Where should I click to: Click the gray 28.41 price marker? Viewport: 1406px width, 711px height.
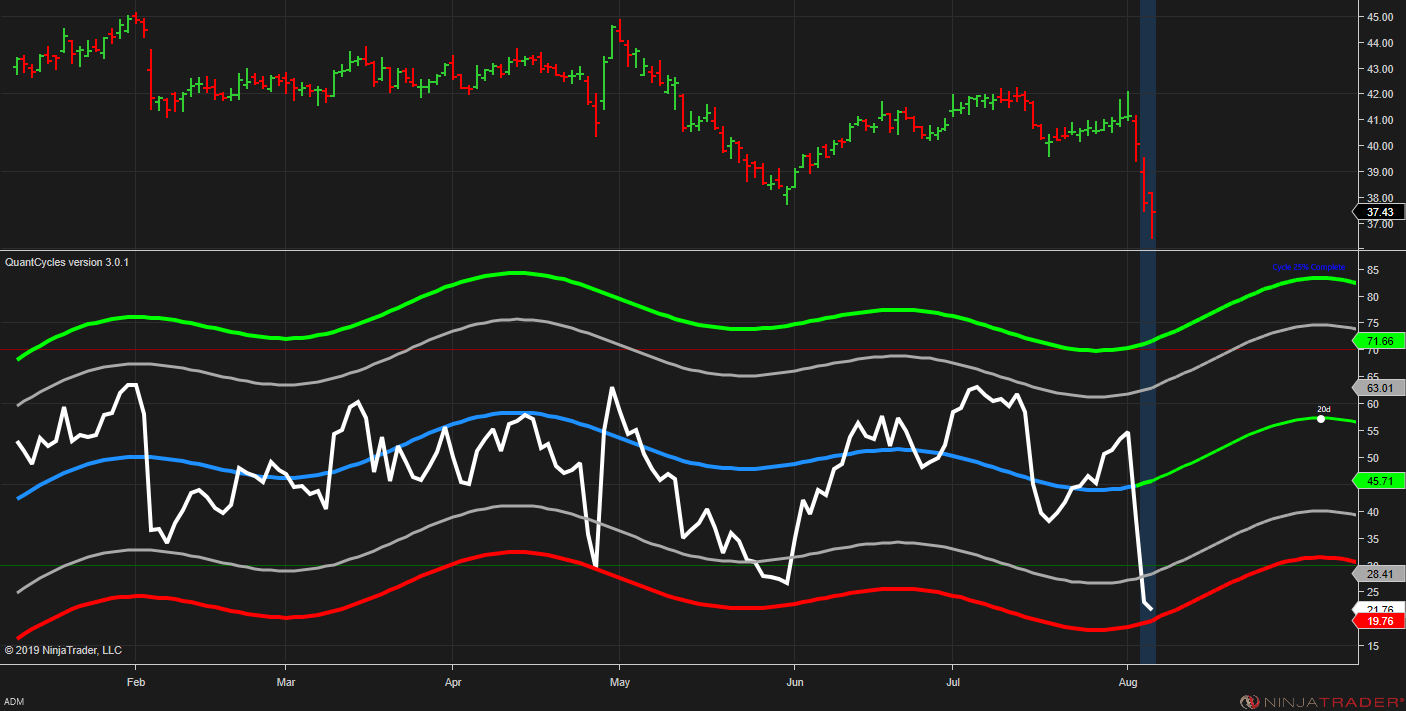click(1380, 574)
